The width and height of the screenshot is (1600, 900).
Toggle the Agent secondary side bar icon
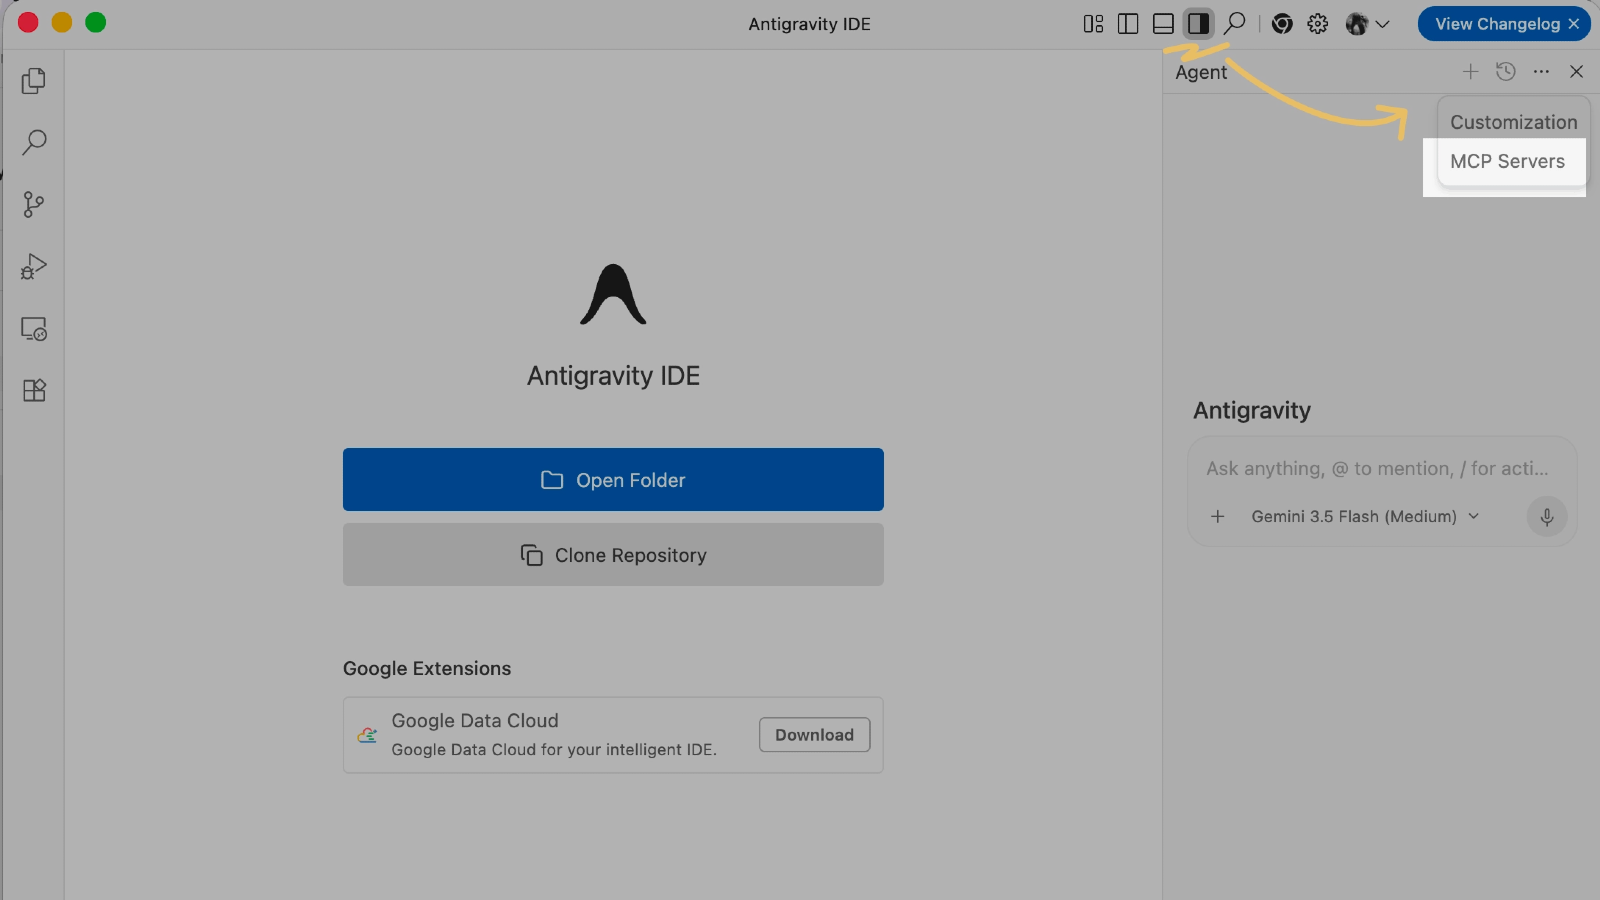coord(1198,24)
